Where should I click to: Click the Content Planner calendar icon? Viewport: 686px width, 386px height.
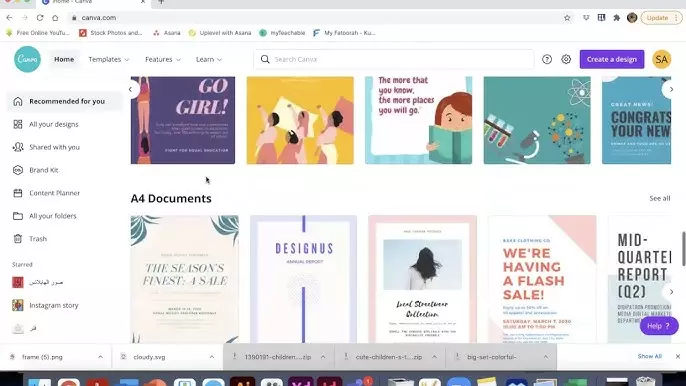pos(18,193)
